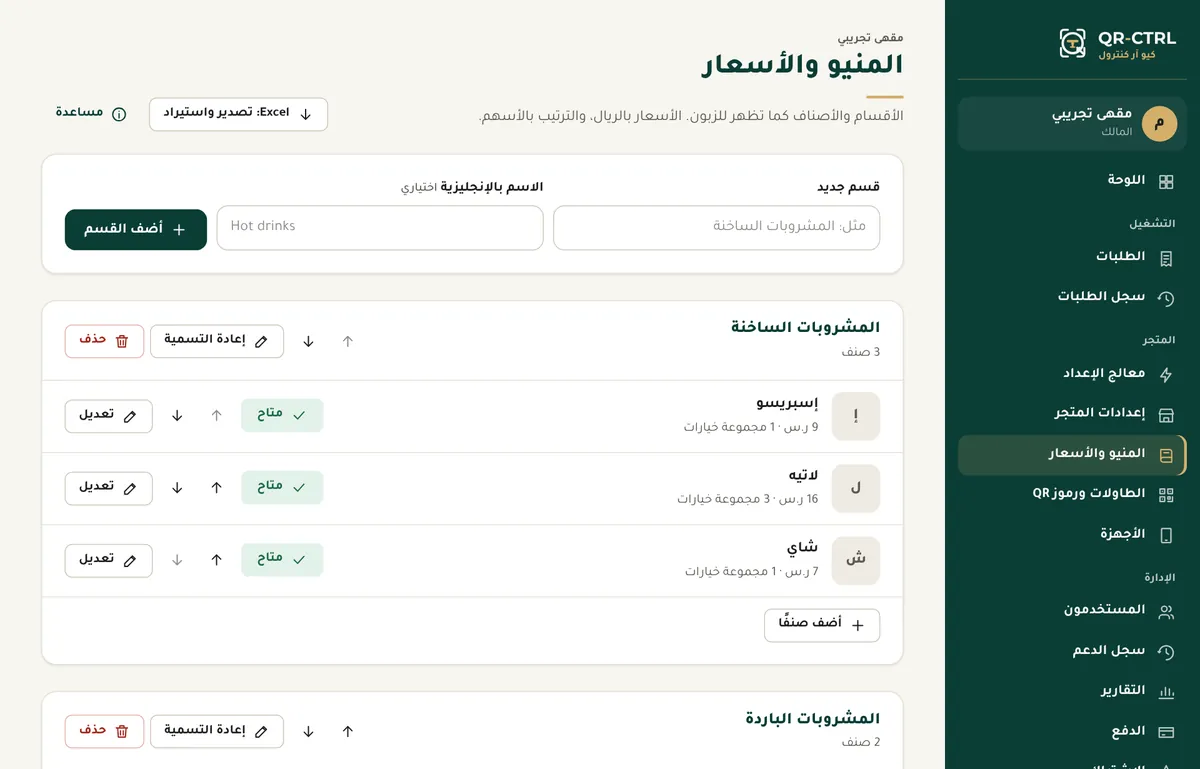1200x769 pixels.
Task: Click the info icon beside مساعدة
Action: 119,114
